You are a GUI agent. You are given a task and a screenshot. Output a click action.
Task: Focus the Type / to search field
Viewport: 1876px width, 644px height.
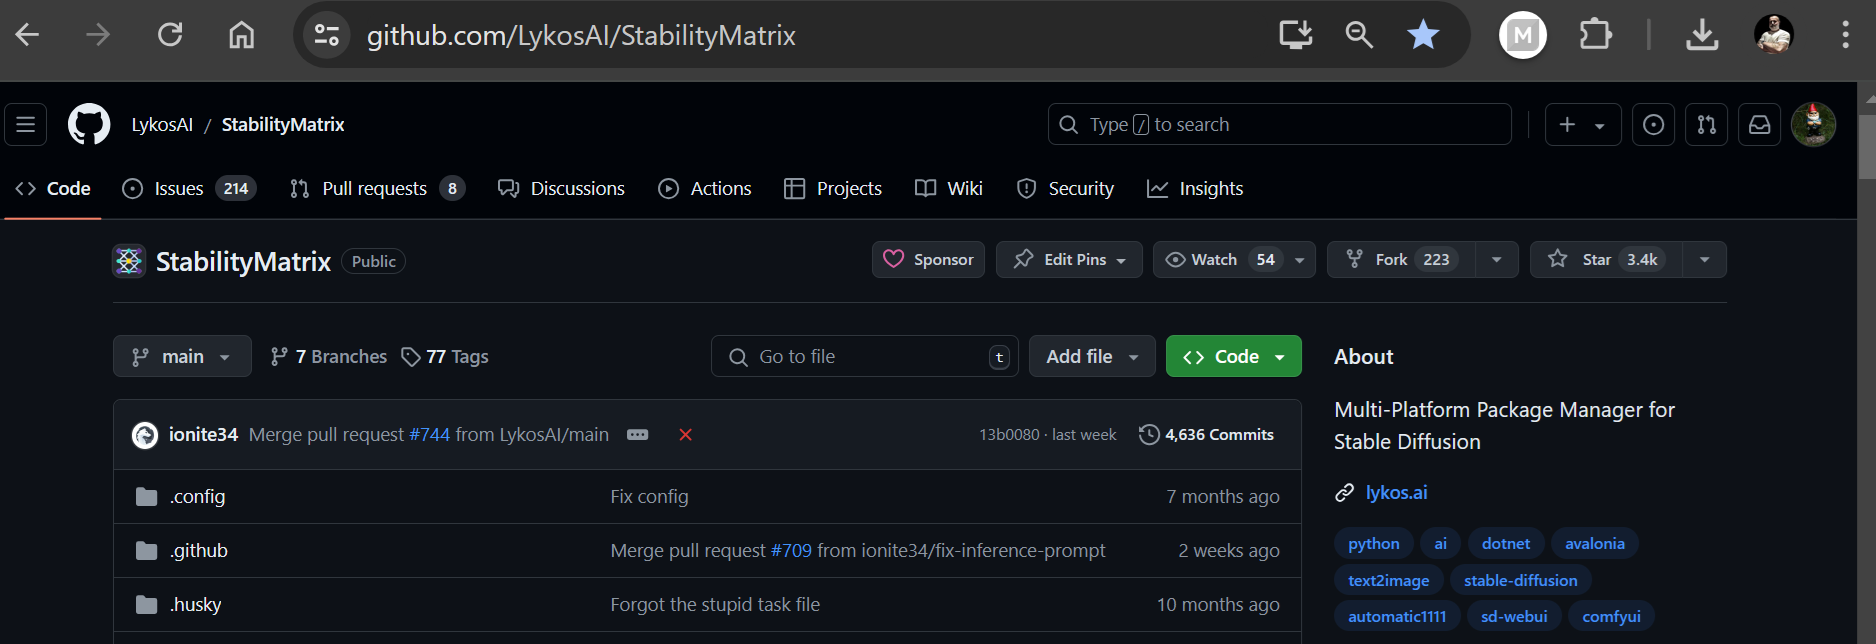pyautogui.click(x=1279, y=125)
